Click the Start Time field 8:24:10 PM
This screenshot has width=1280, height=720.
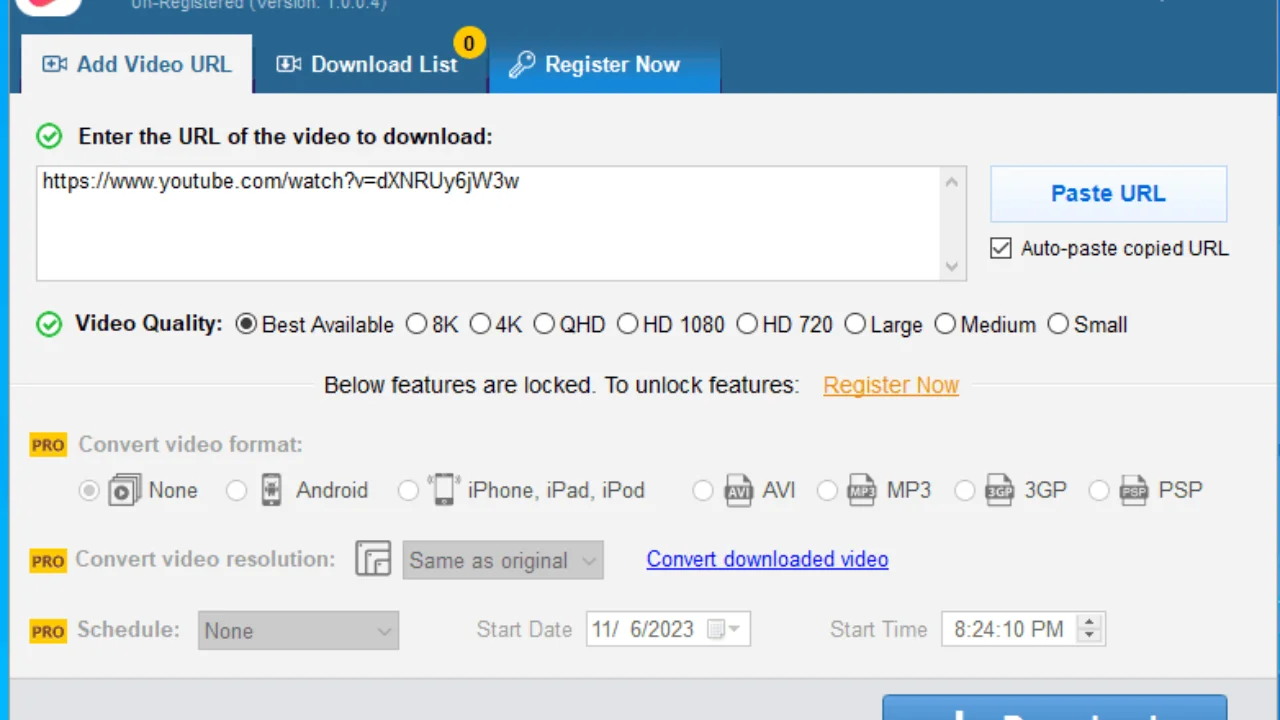(1023, 629)
